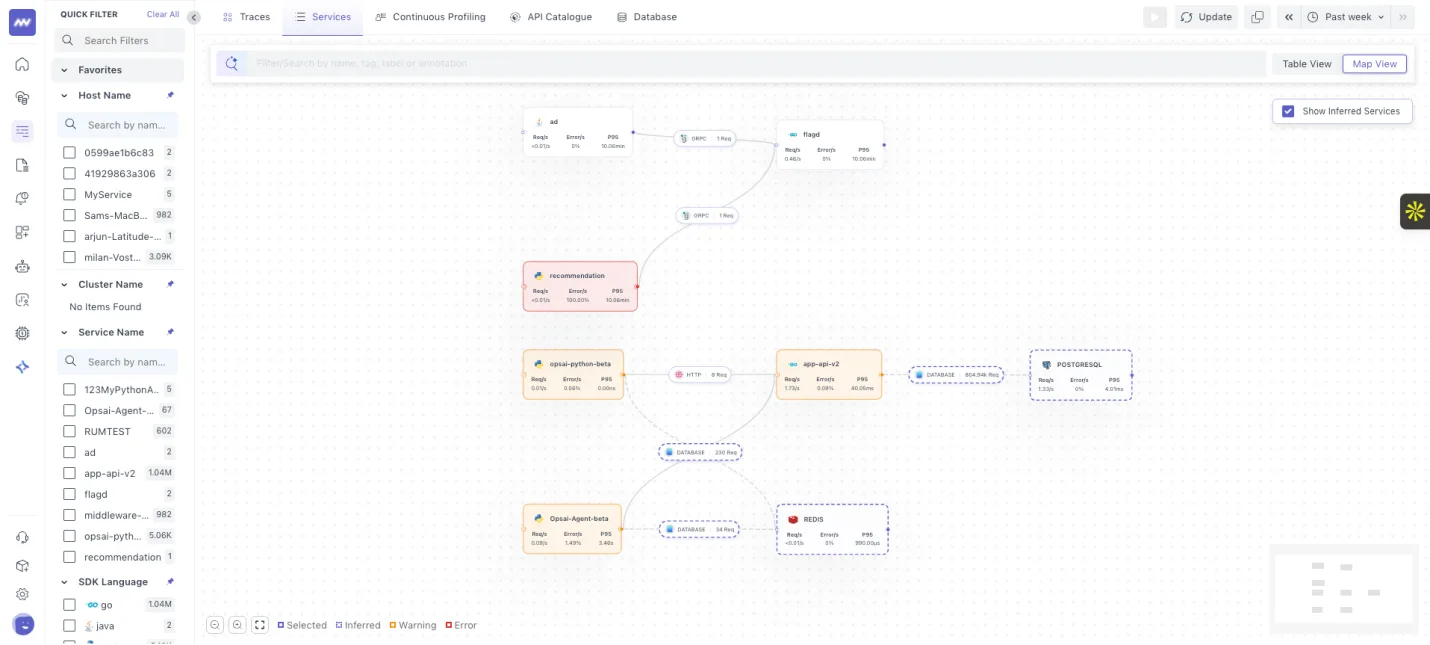Collapse the Host Name section
Viewport: 1430px width, 645px height.
tap(65, 95)
